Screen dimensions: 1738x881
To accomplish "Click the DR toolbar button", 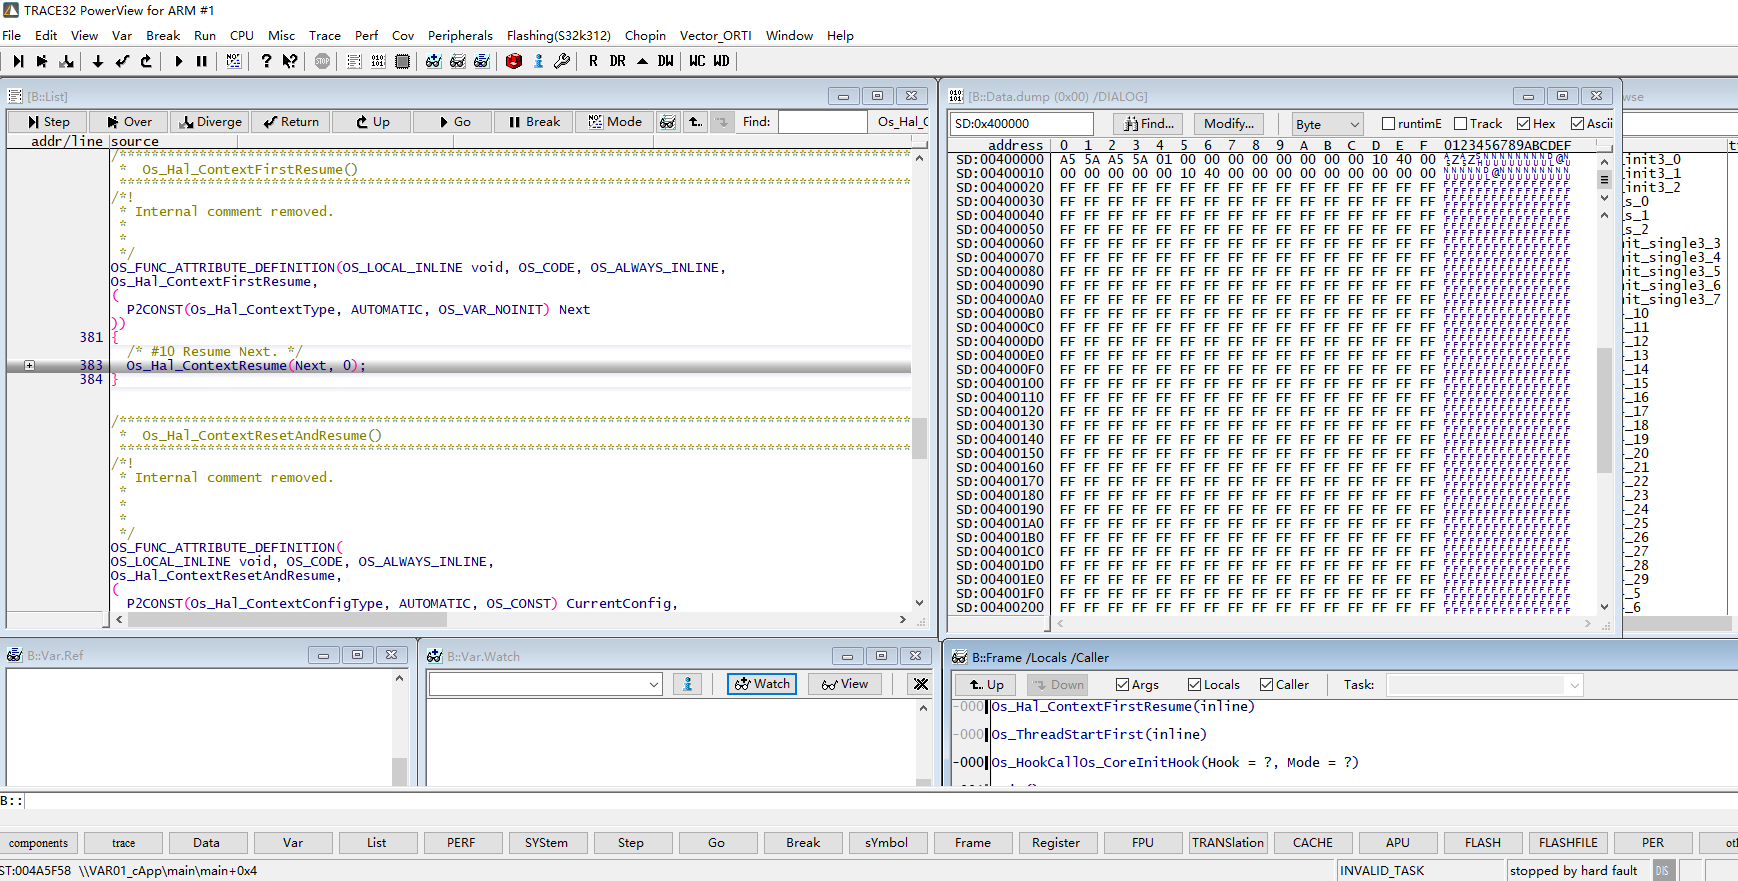I will coord(618,61).
